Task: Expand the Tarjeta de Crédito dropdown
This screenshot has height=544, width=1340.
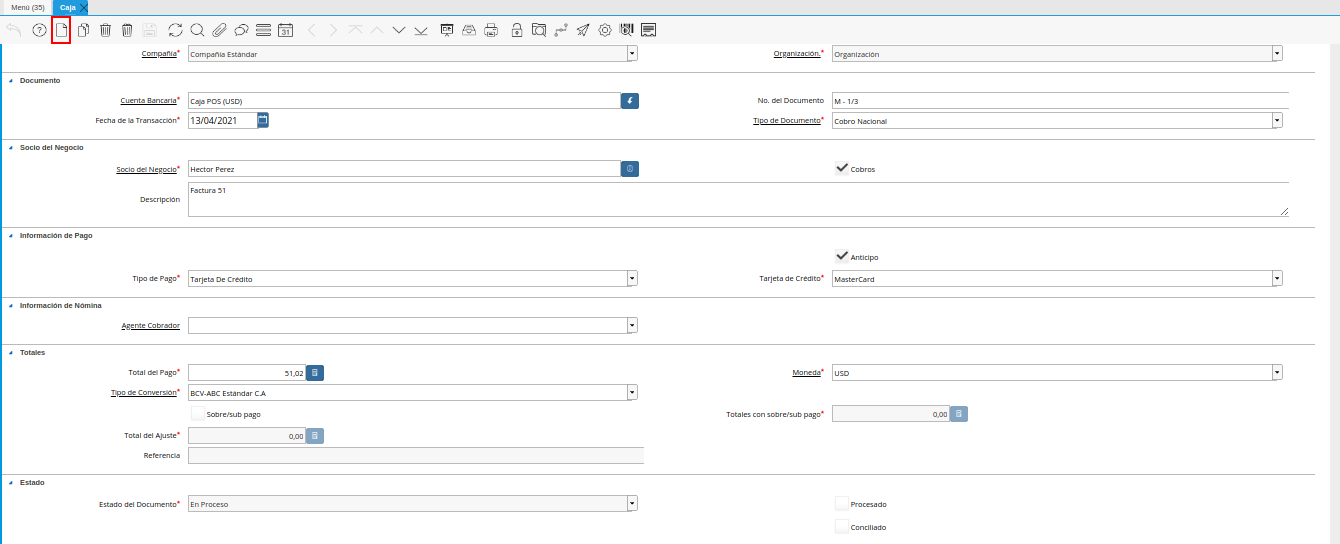Action: pos(1277,279)
